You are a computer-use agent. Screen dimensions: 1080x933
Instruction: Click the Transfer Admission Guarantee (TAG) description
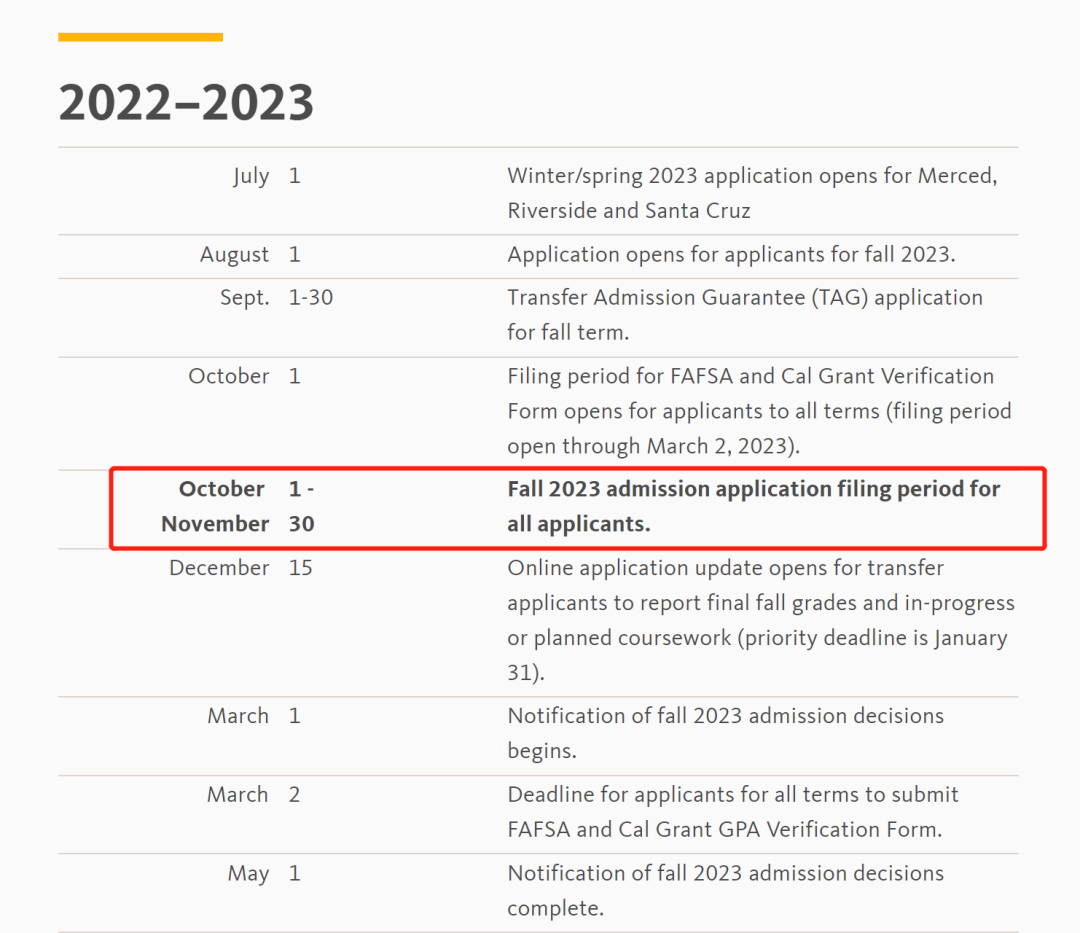pos(744,315)
